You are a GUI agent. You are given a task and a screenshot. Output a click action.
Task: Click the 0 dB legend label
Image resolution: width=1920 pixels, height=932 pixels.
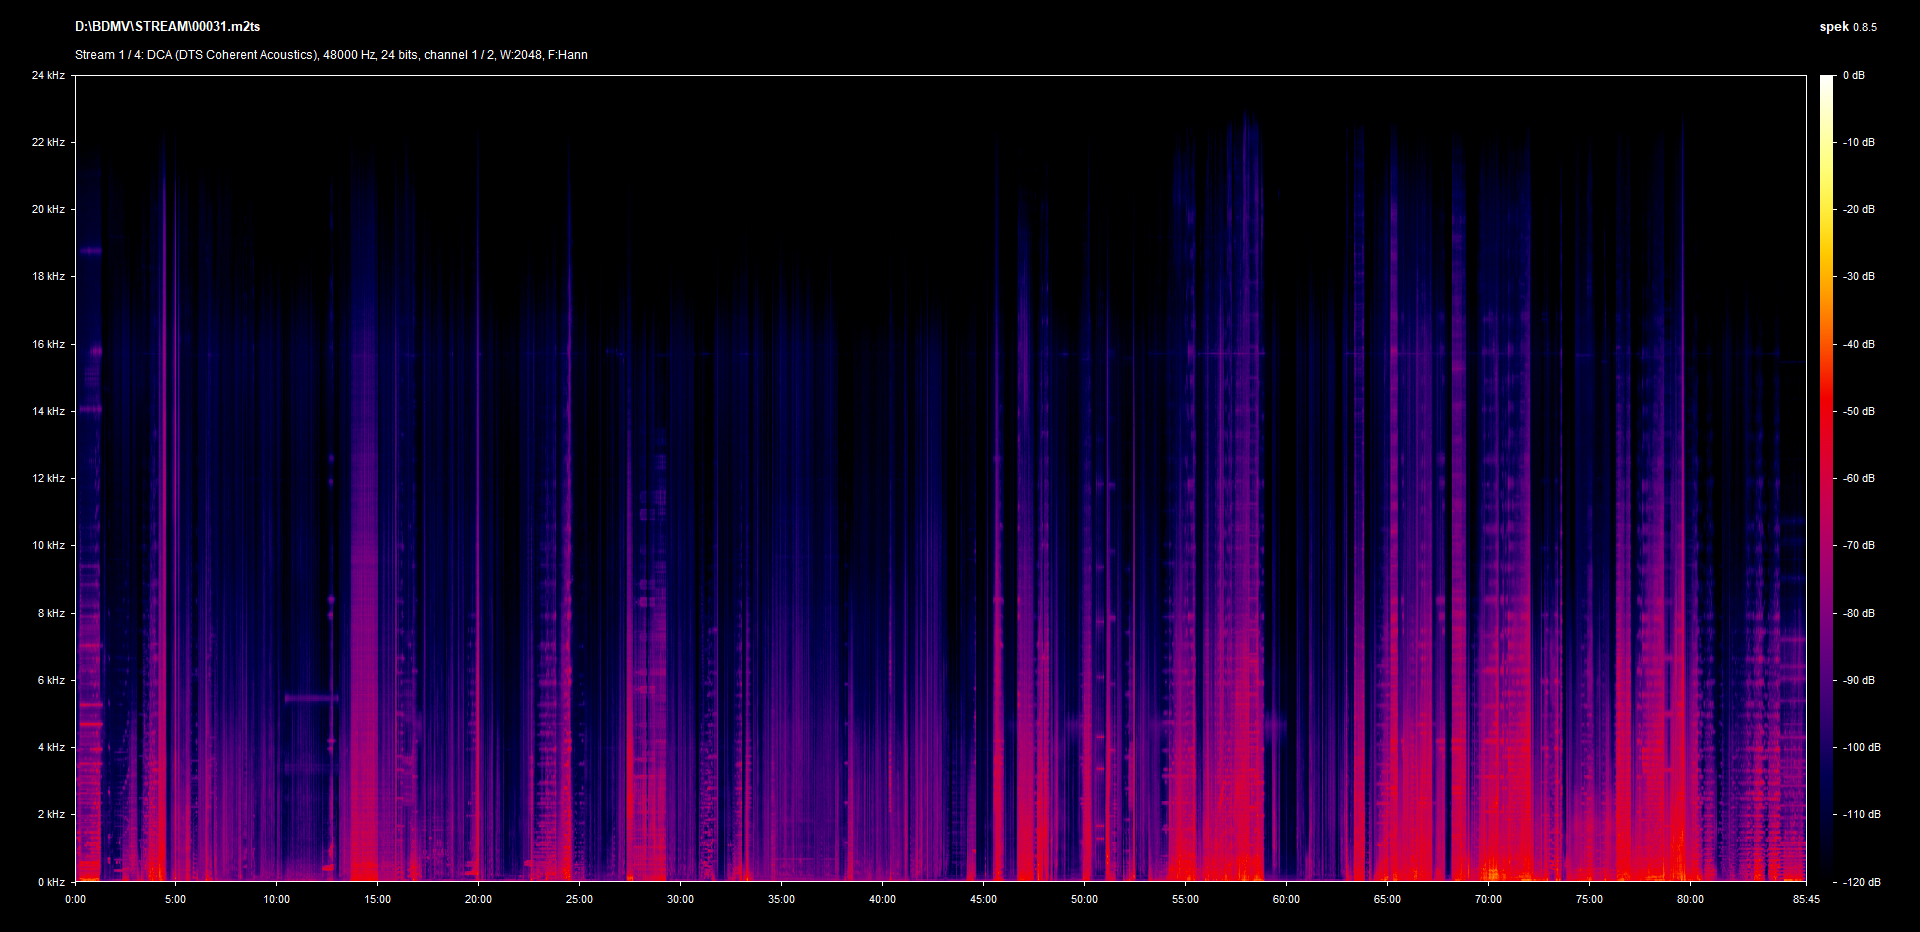tap(1853, 75)
